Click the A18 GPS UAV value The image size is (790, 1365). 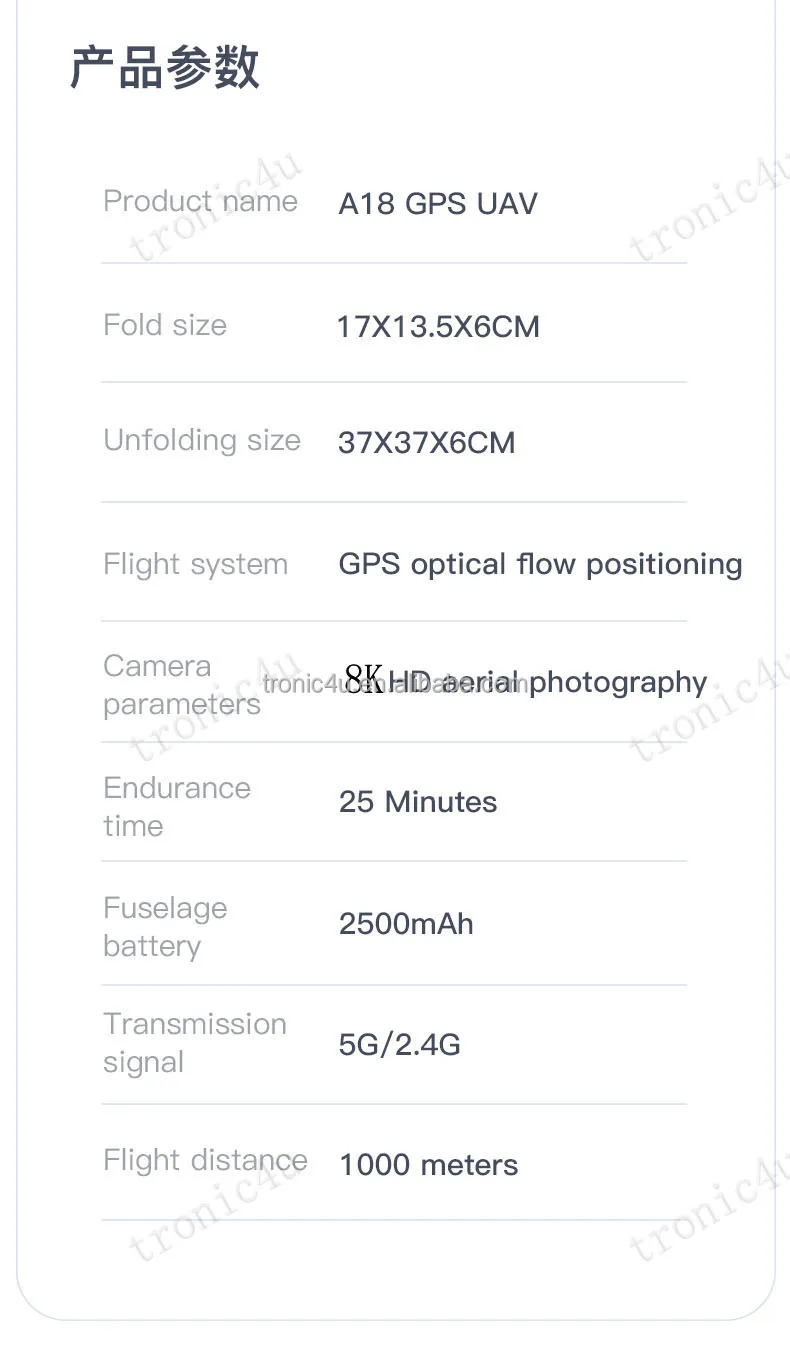pyautogui.click(x=438, y=204)
